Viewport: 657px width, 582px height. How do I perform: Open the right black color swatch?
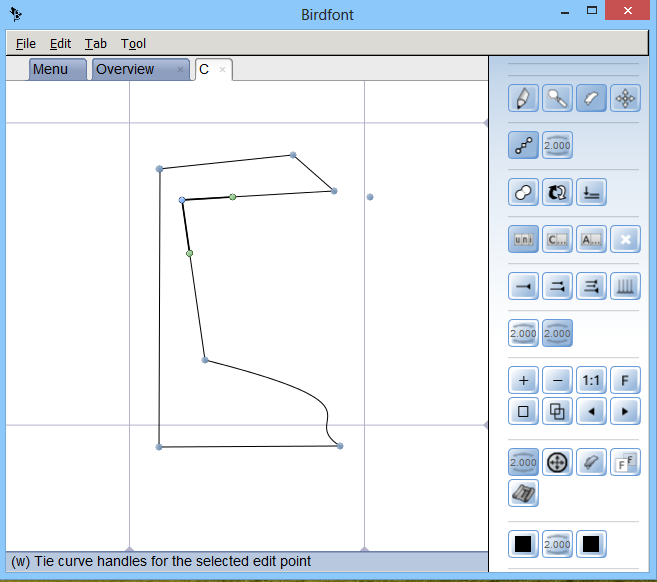[x=591, y=544]
